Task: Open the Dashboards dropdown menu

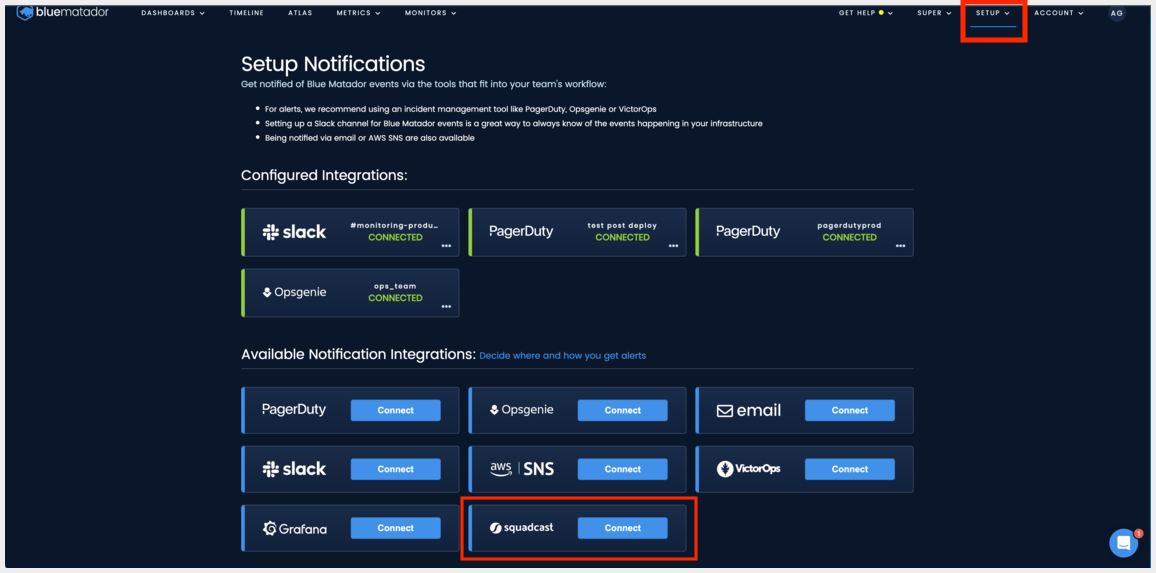Action: pos(173,13)
